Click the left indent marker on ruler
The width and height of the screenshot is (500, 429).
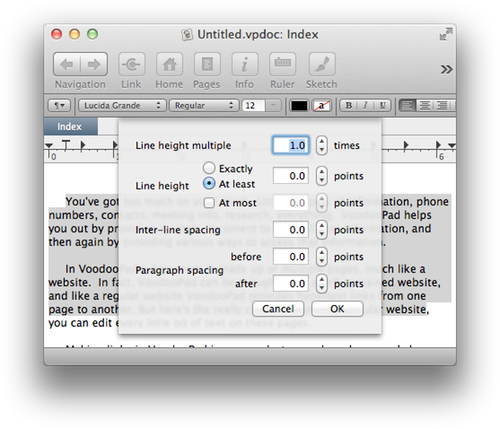pyautogui.click(x=49, y=146)
